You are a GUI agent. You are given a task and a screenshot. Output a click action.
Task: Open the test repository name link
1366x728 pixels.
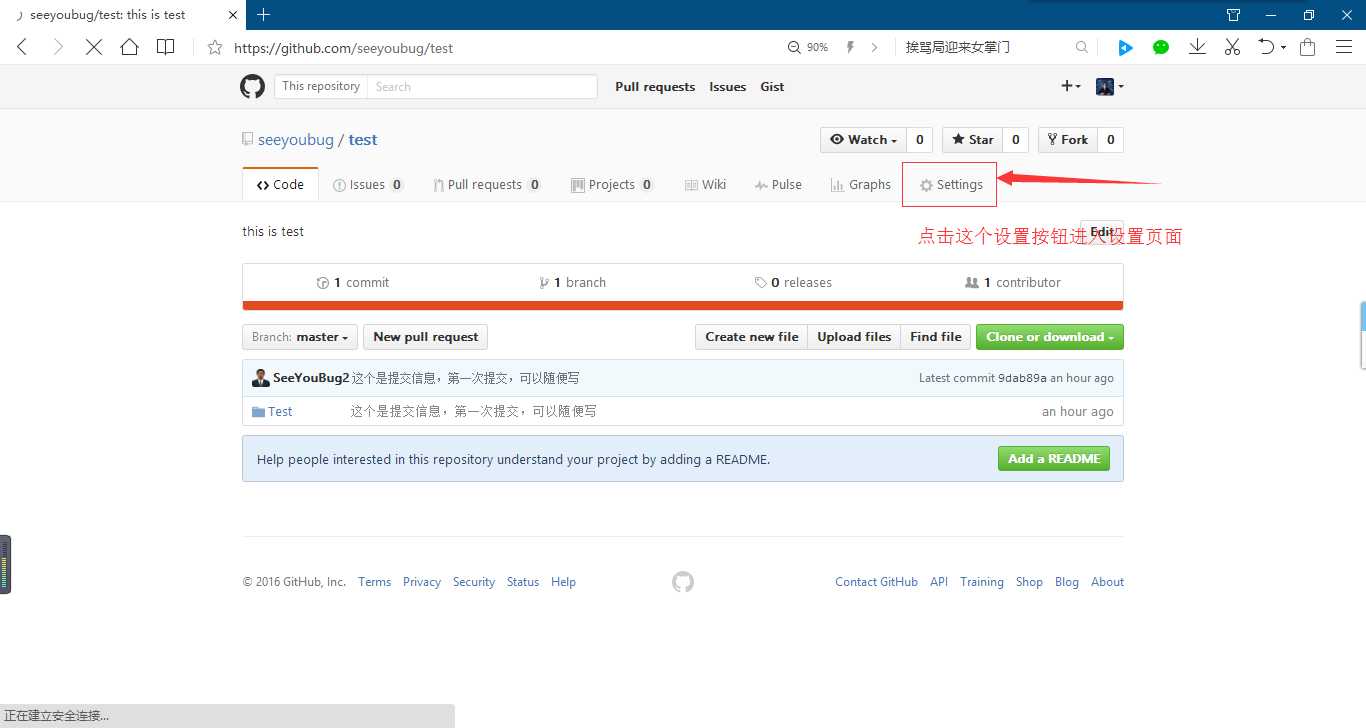tap(363, 140)
